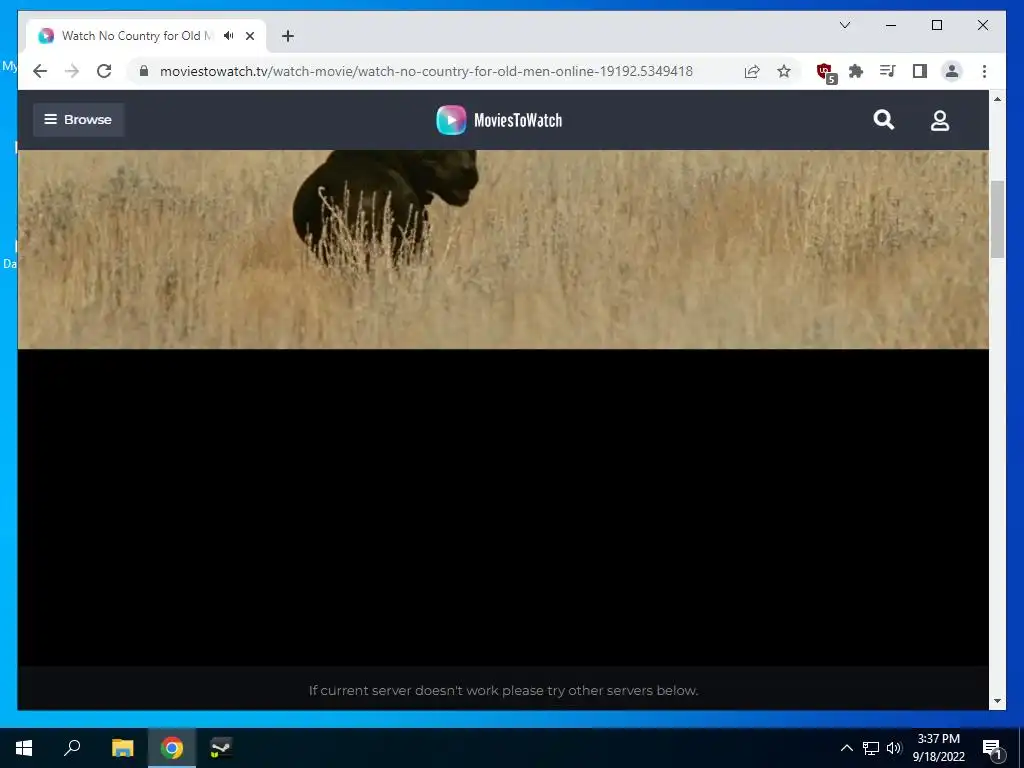
Task: Click the Chrome icon in the taskbar
Action: tap(172, 748)
